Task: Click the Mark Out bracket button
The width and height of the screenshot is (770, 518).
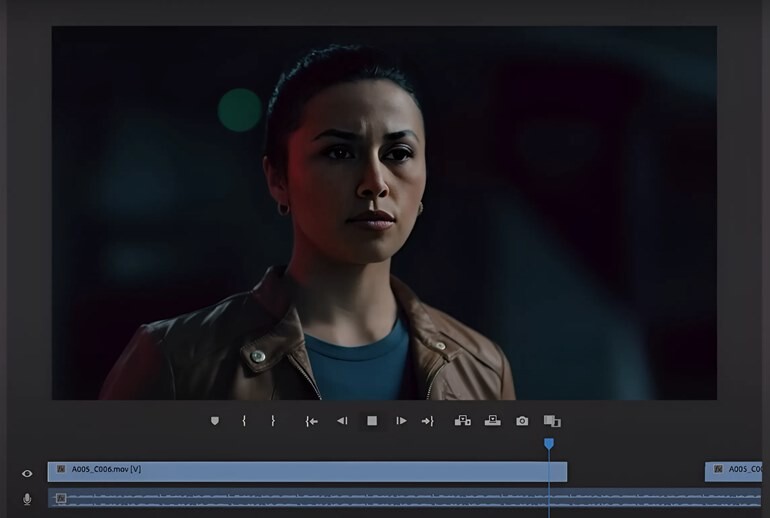Action: 272,421
